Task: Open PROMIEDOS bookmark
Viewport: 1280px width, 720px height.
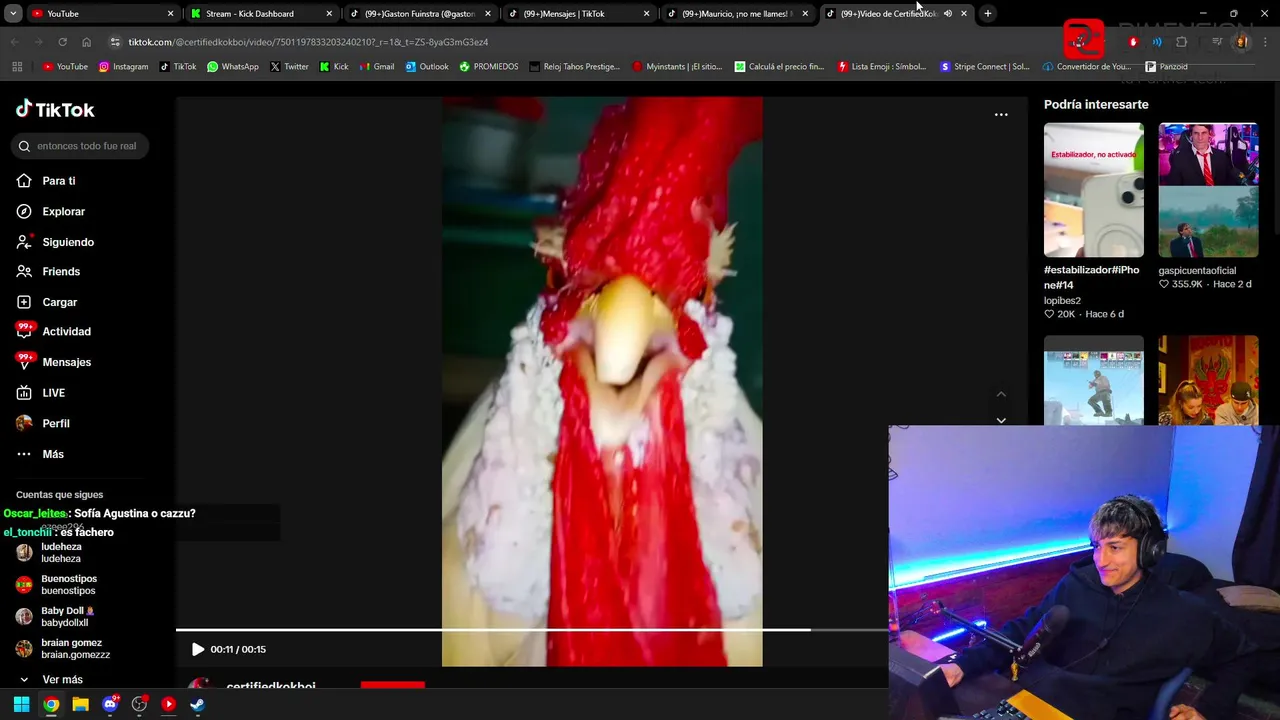Action: pyautogui.click(x=489, y=67)
